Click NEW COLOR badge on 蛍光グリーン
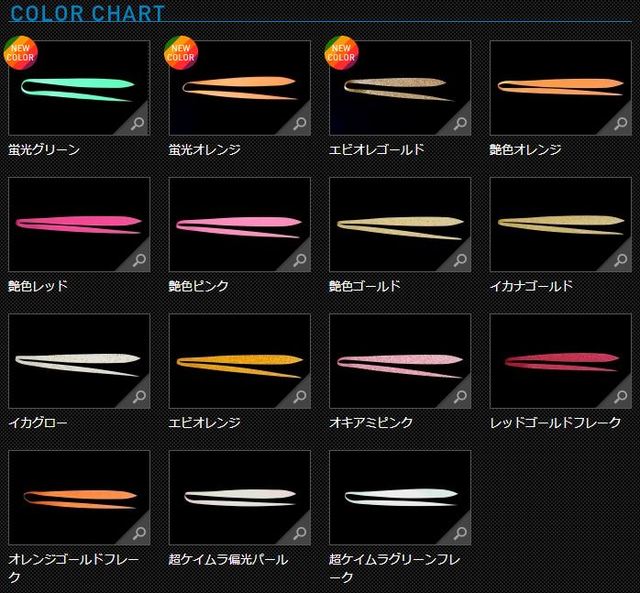 [20, 53]
